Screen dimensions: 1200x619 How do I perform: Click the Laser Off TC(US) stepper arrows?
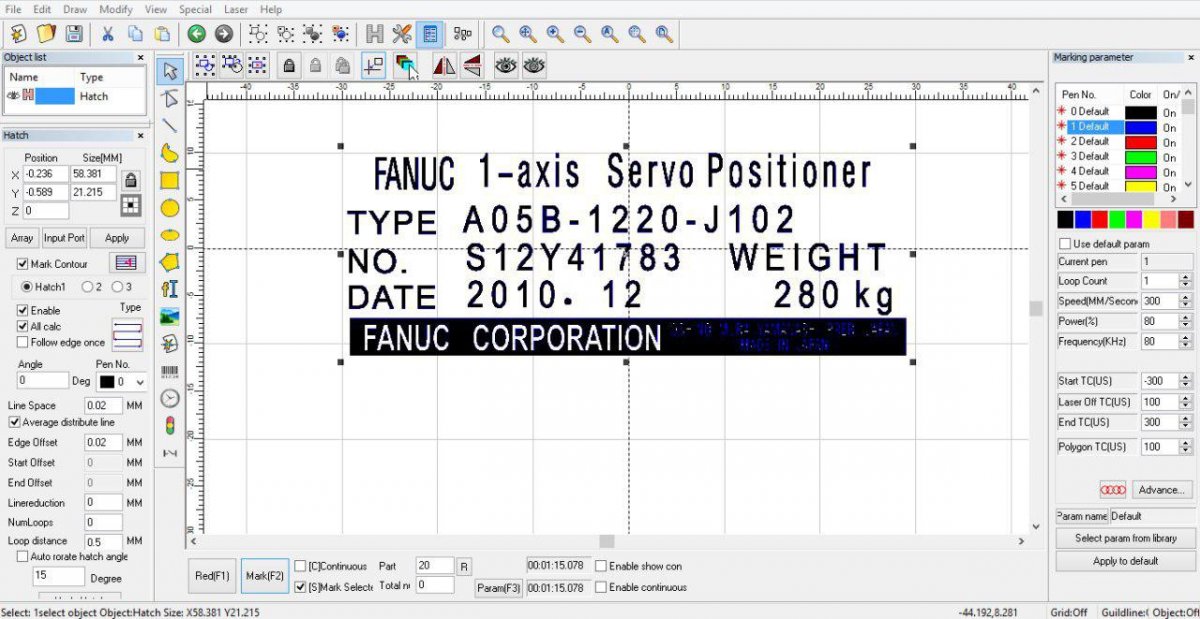[x=1186, y=402]
